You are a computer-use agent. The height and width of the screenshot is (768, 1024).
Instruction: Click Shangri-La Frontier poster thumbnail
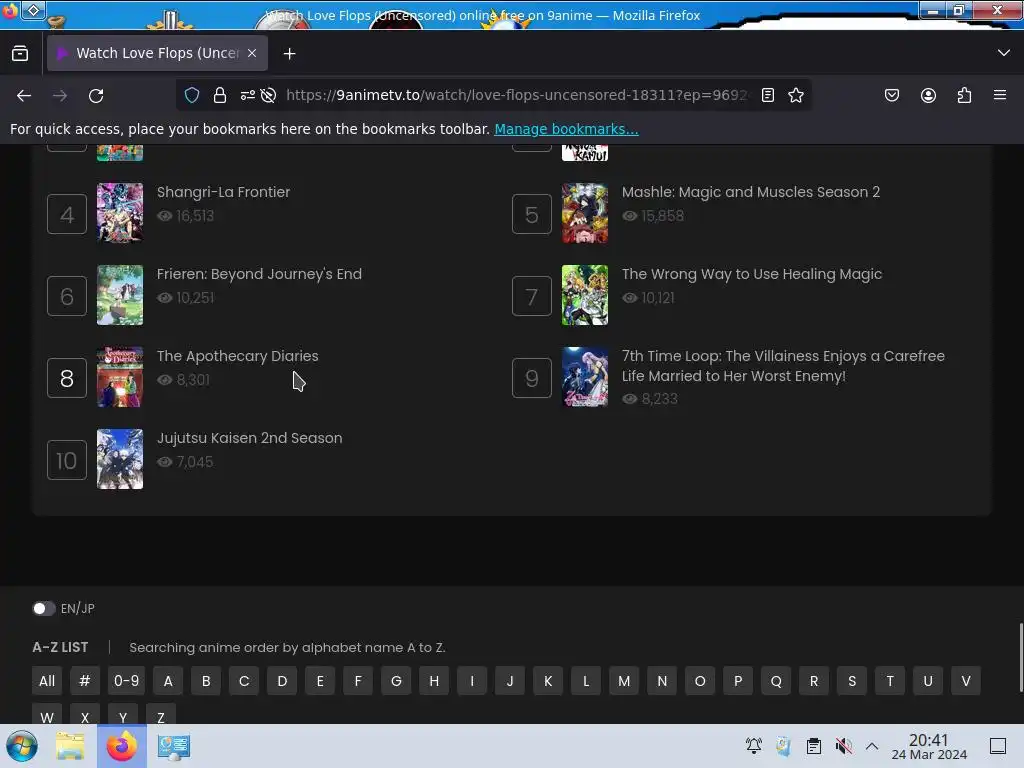coord(120,213)
